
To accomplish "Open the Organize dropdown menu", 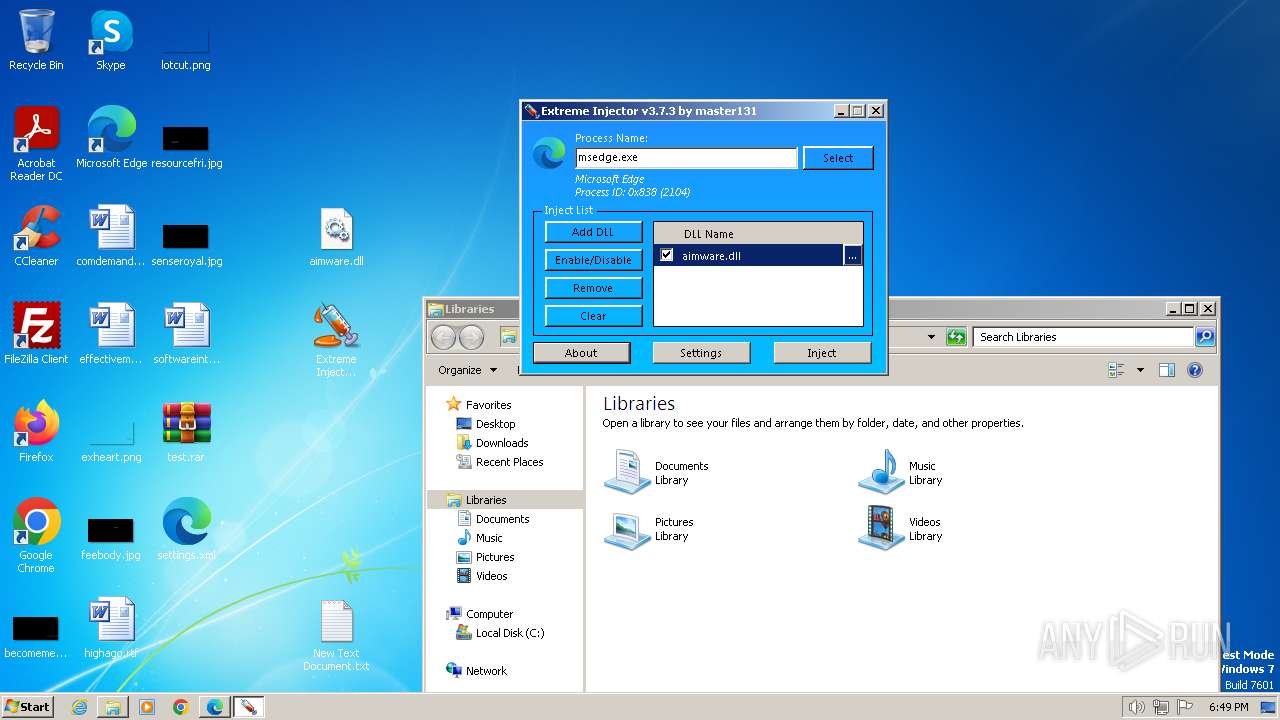I will tap(467, 370).
